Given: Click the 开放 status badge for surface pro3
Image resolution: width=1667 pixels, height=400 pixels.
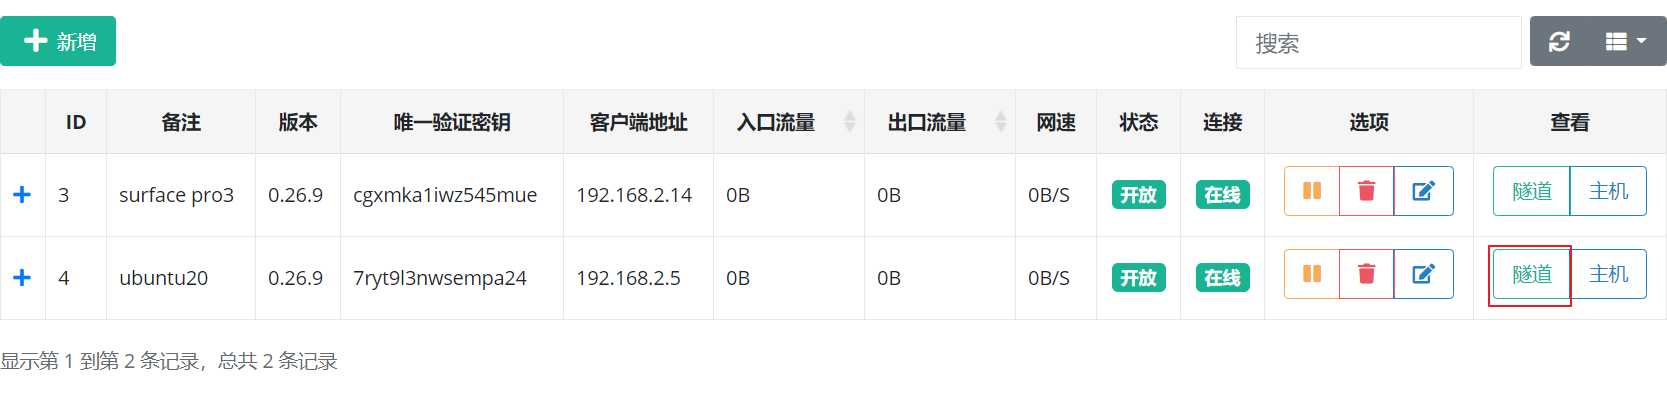Looking at the screenshot, I should pyautogui.click(x=1139, y=195).
